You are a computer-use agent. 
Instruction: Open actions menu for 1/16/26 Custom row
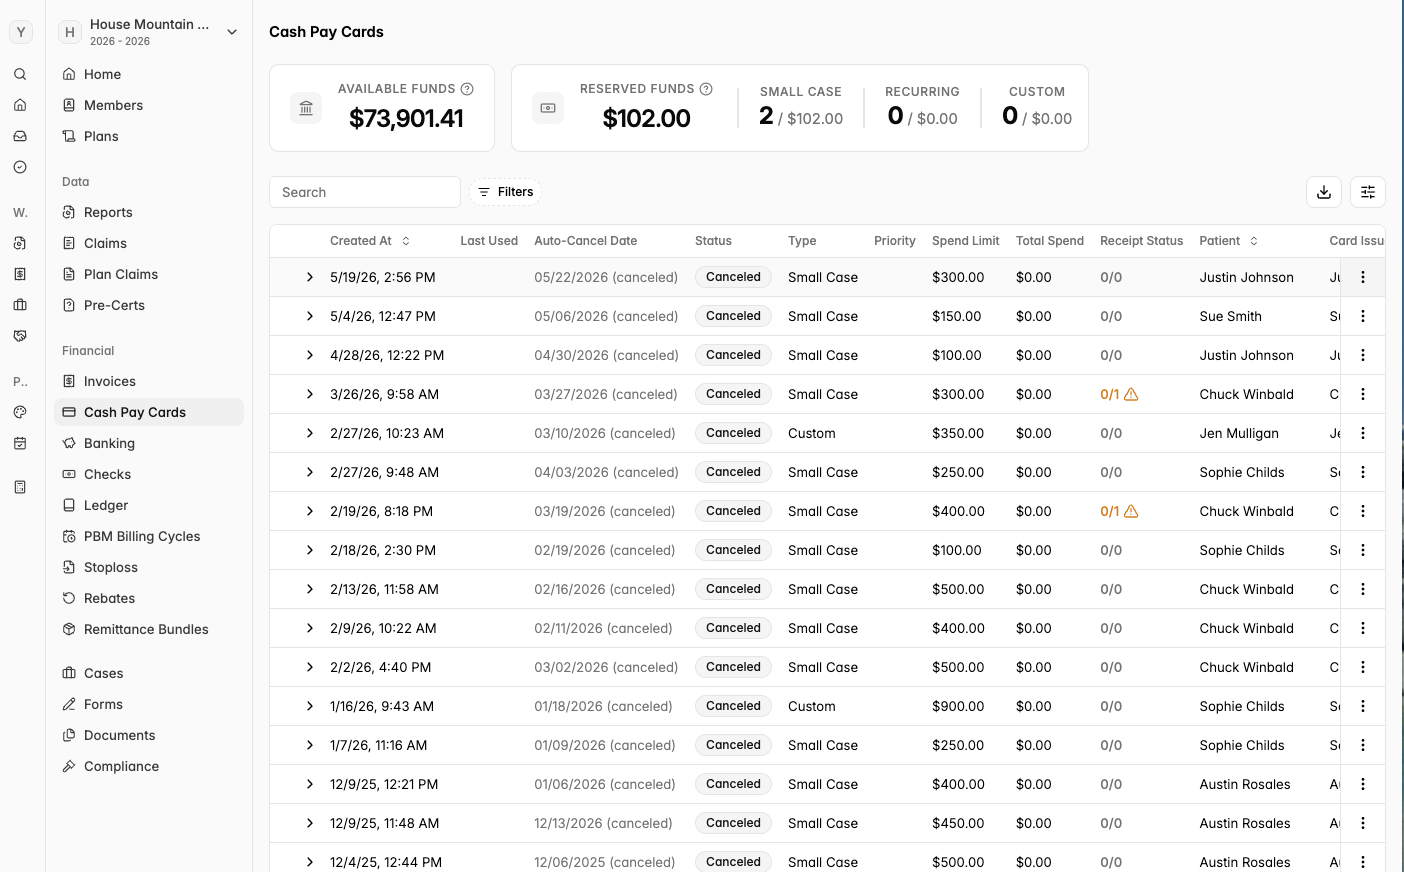(x=1363, y=706)
